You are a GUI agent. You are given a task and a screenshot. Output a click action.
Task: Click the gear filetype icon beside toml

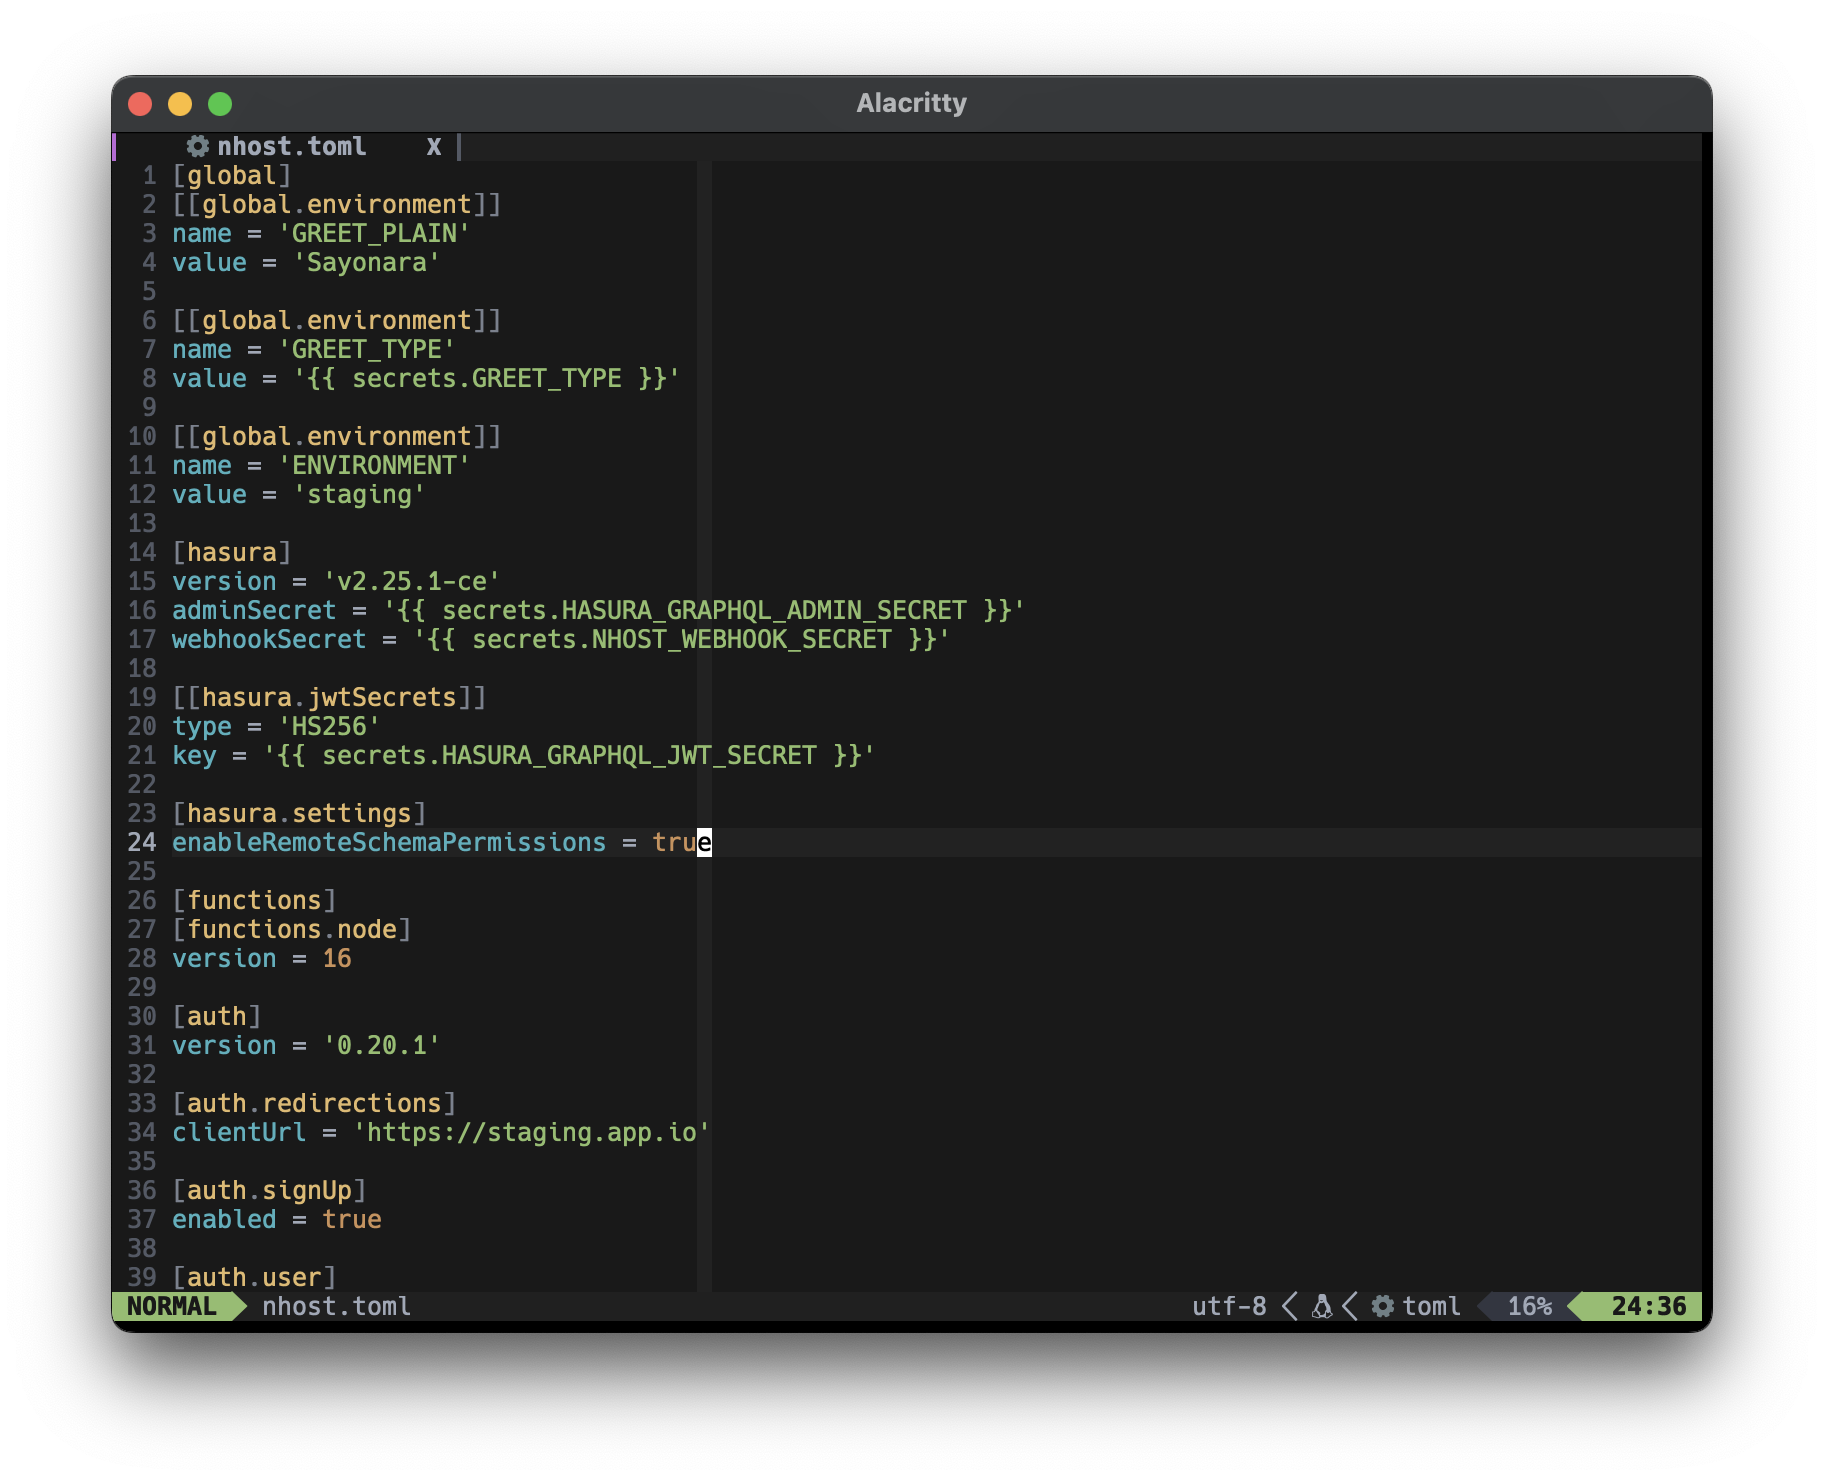click(x=1382, y=1306)
